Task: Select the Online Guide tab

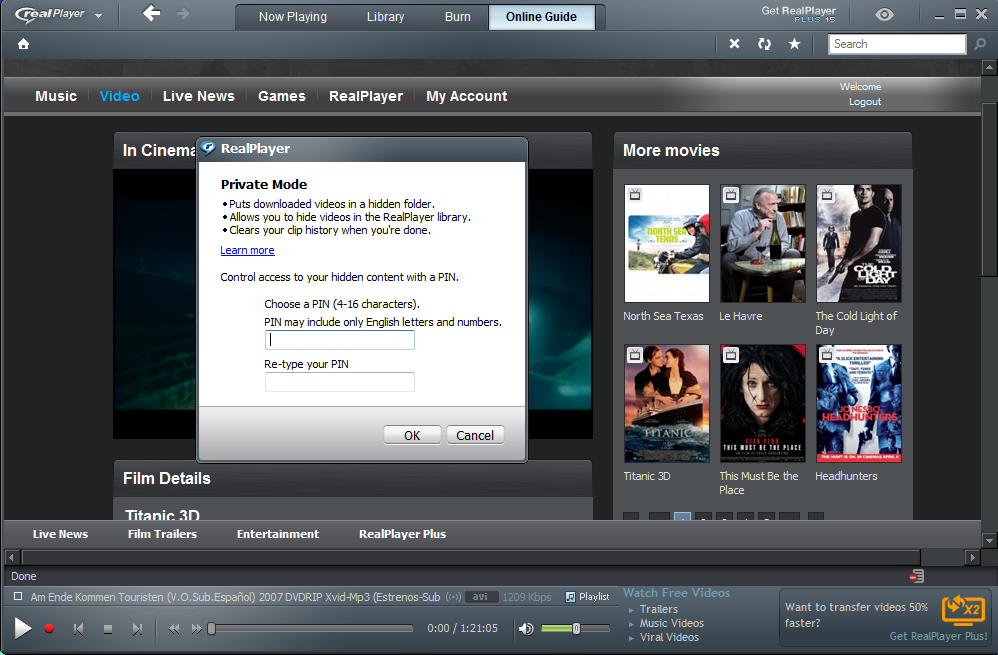Action: 542,17
